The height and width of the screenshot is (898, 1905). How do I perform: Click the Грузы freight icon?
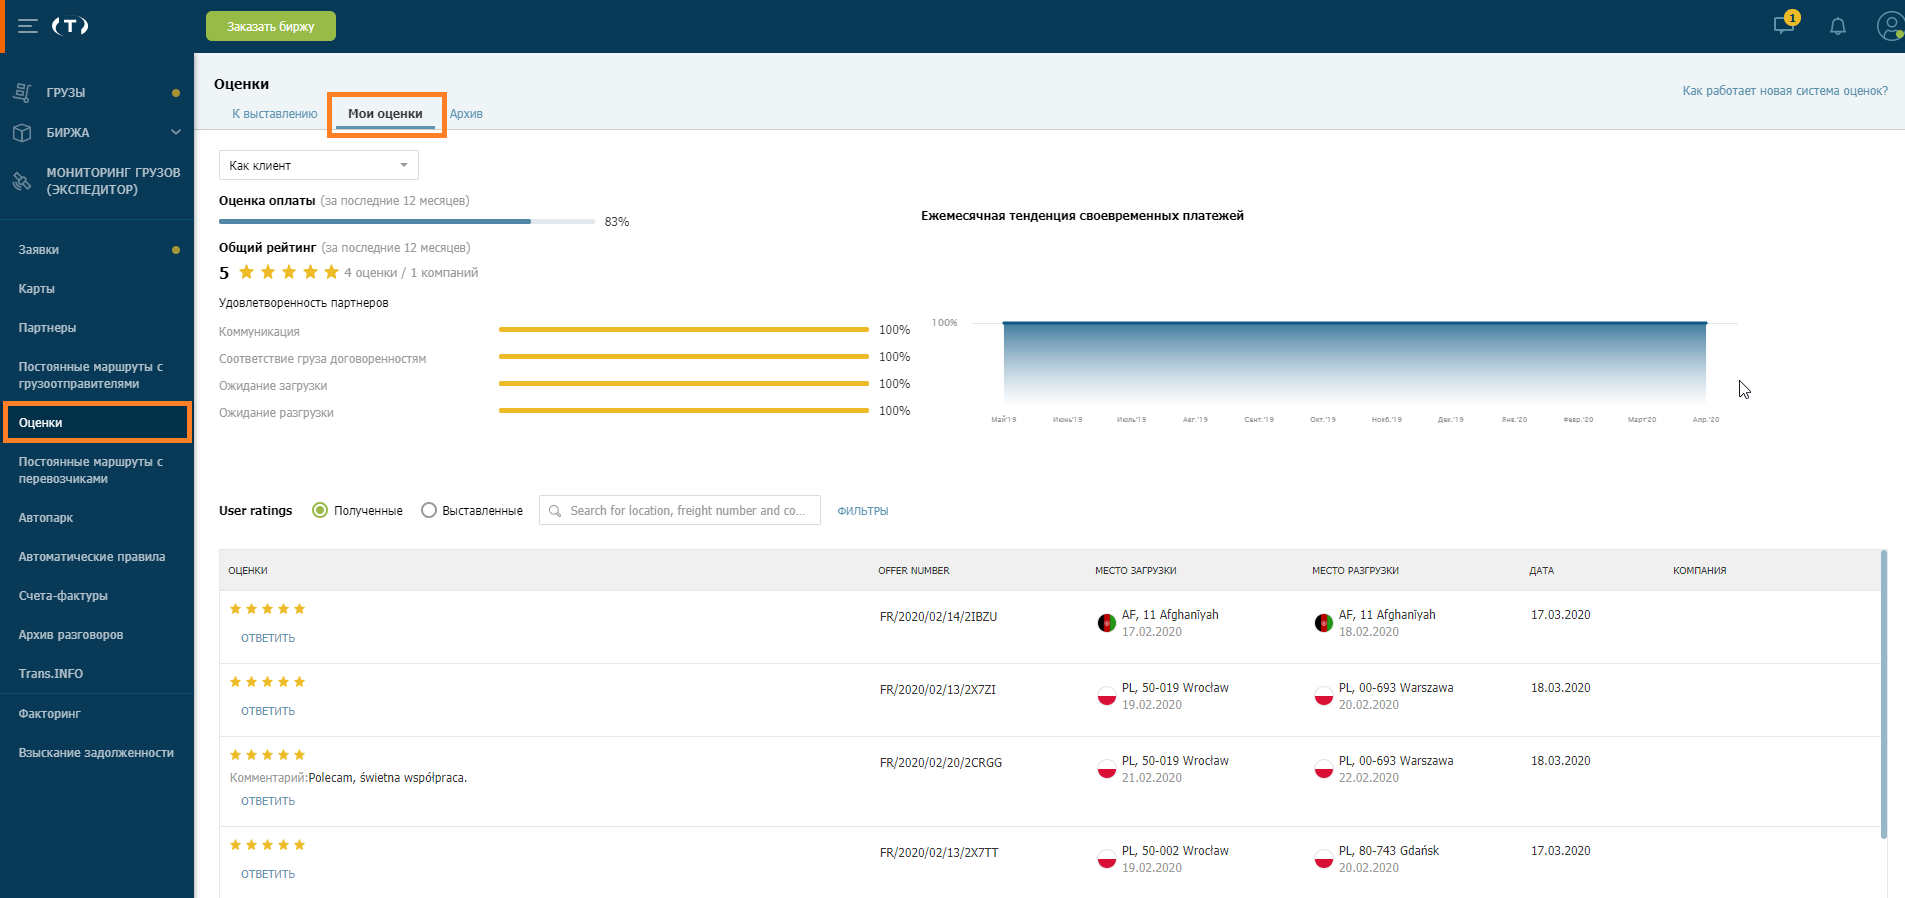click(22, 92)
